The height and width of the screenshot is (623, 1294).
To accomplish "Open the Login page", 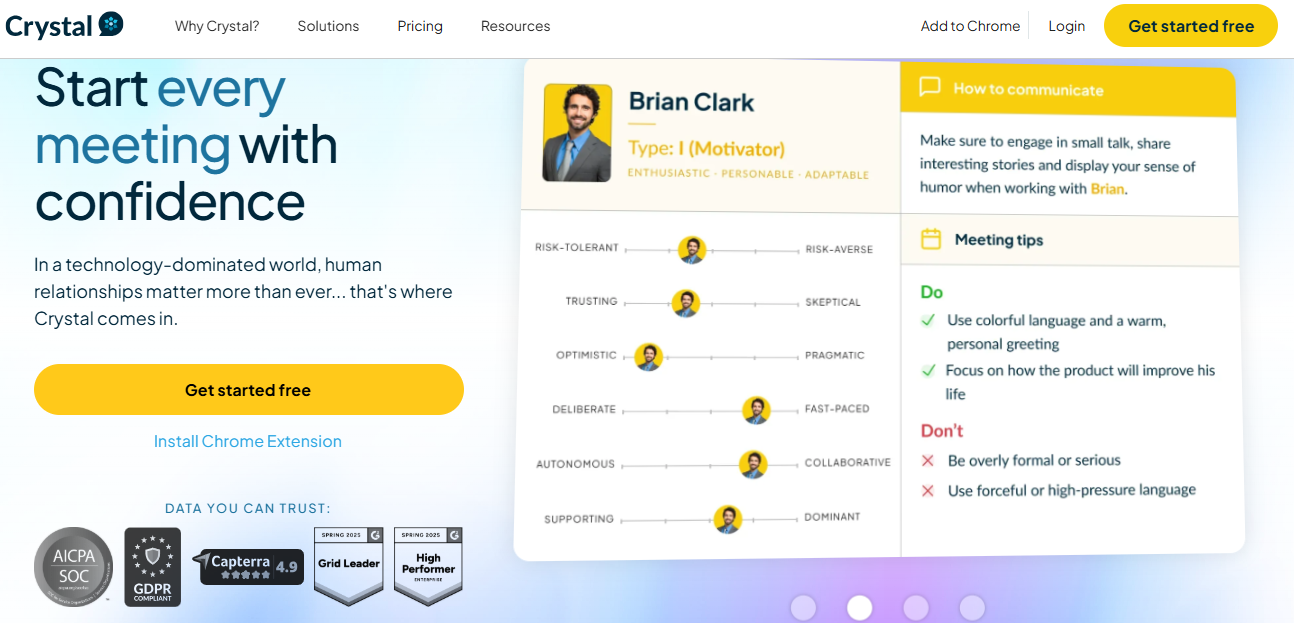I will tap(1066, 26).
